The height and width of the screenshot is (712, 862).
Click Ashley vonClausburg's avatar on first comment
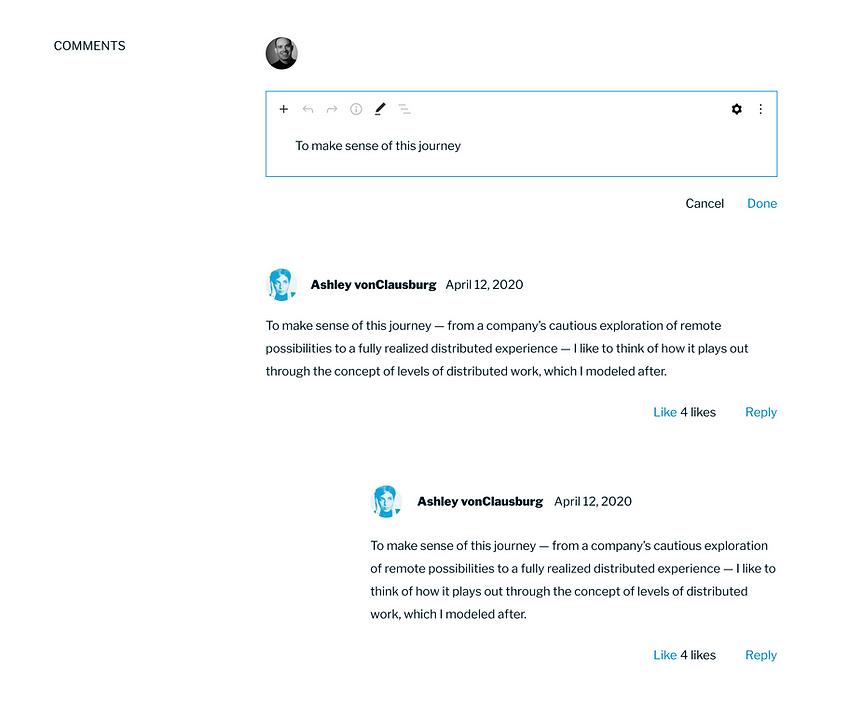click(282, 284)
